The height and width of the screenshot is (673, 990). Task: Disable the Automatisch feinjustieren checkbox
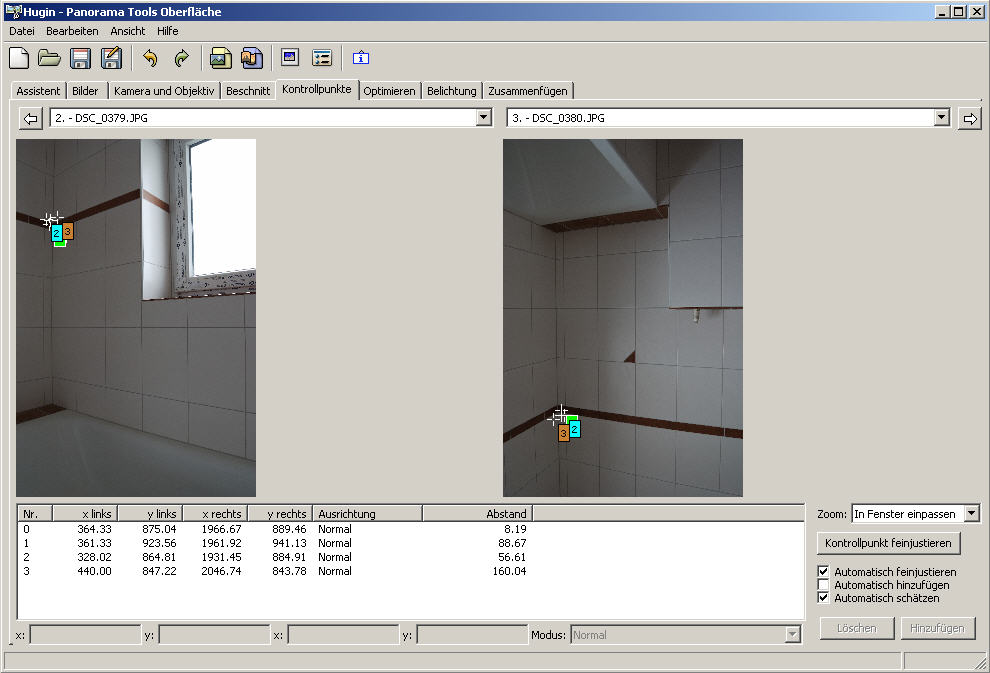824,572
